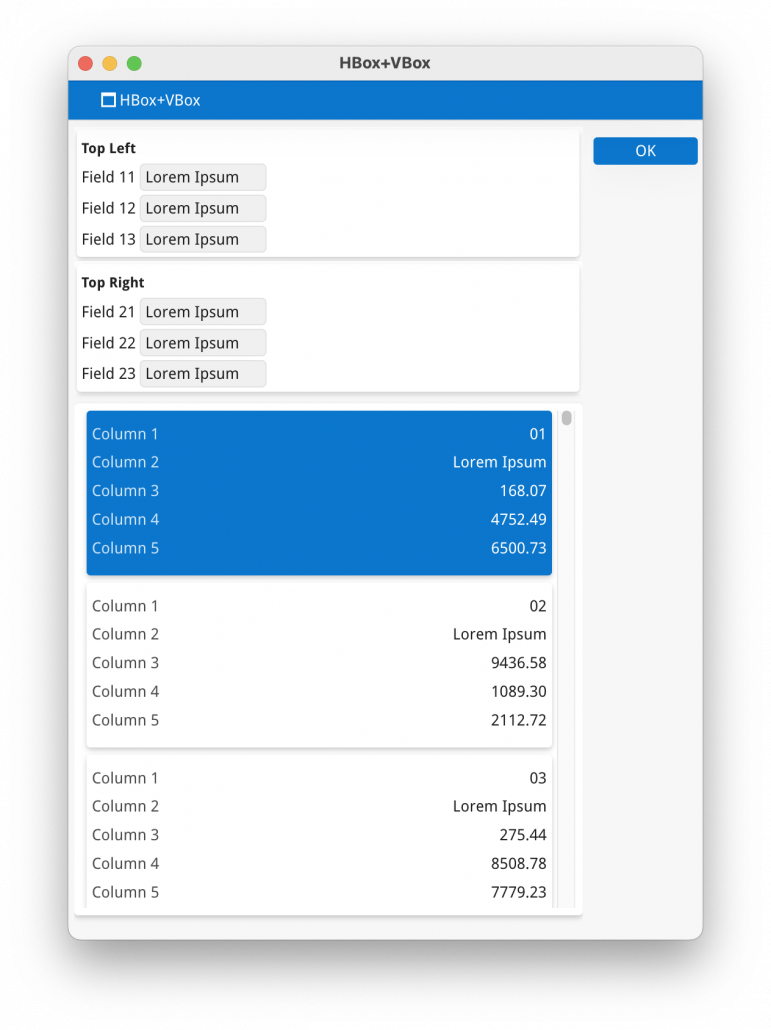The width and height of the screenshot is (771, 1030).
Task: Click the value 6500.73 in first card
Action: (518, 548)
